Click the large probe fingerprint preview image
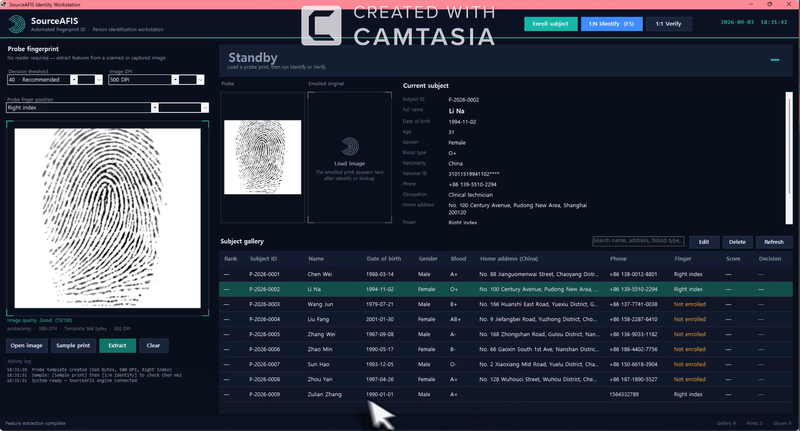800x431 pixels. [108, 218]
